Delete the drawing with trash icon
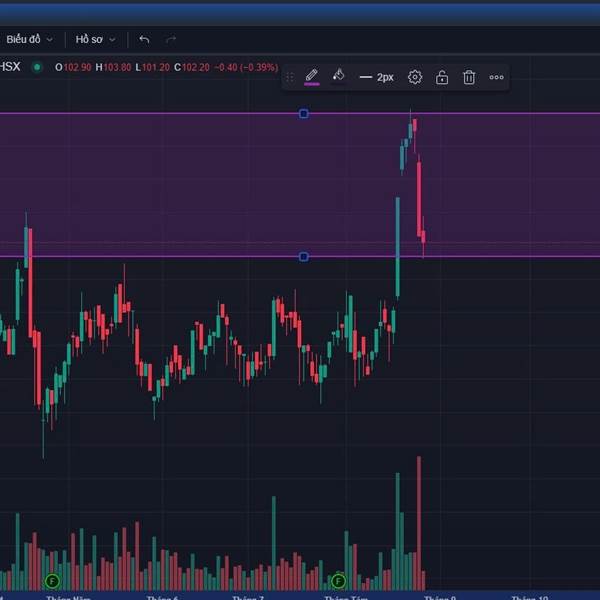 469,77
